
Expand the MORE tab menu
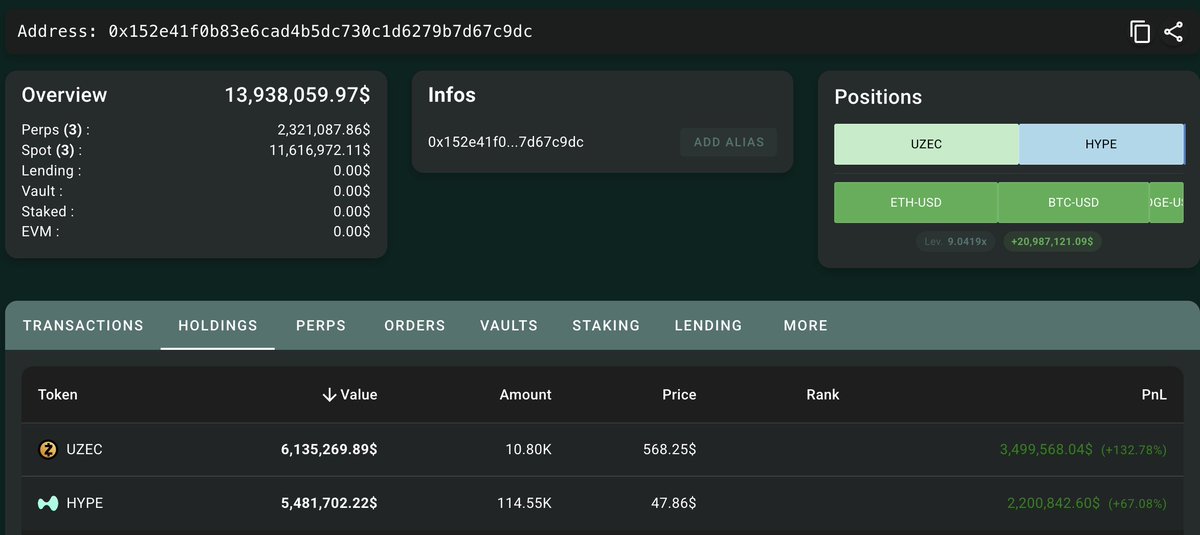806,325
